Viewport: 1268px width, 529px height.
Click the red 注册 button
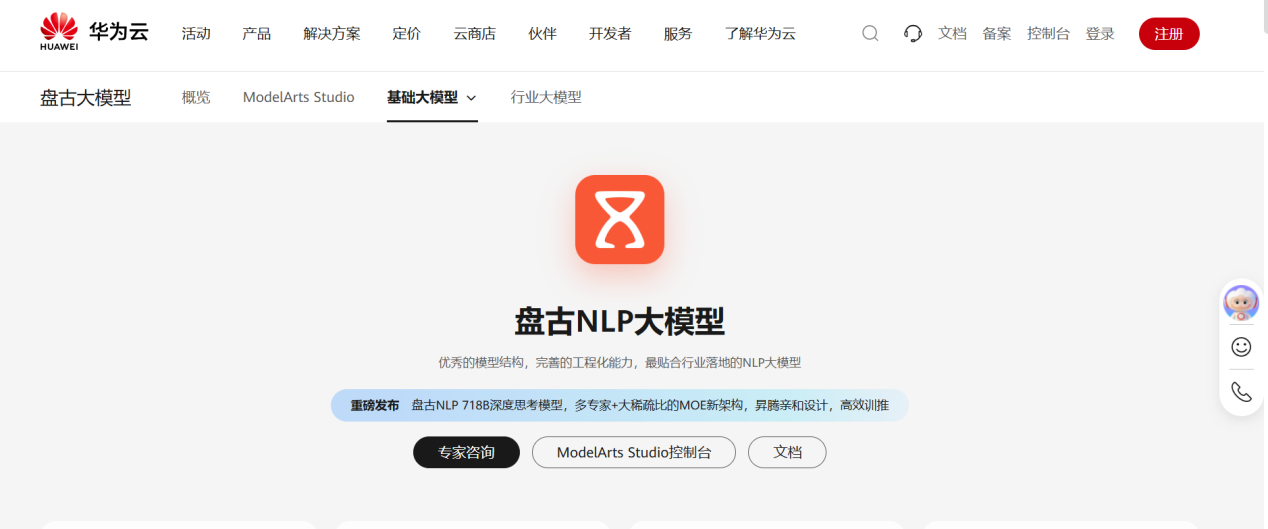[x=1169, y=33]
